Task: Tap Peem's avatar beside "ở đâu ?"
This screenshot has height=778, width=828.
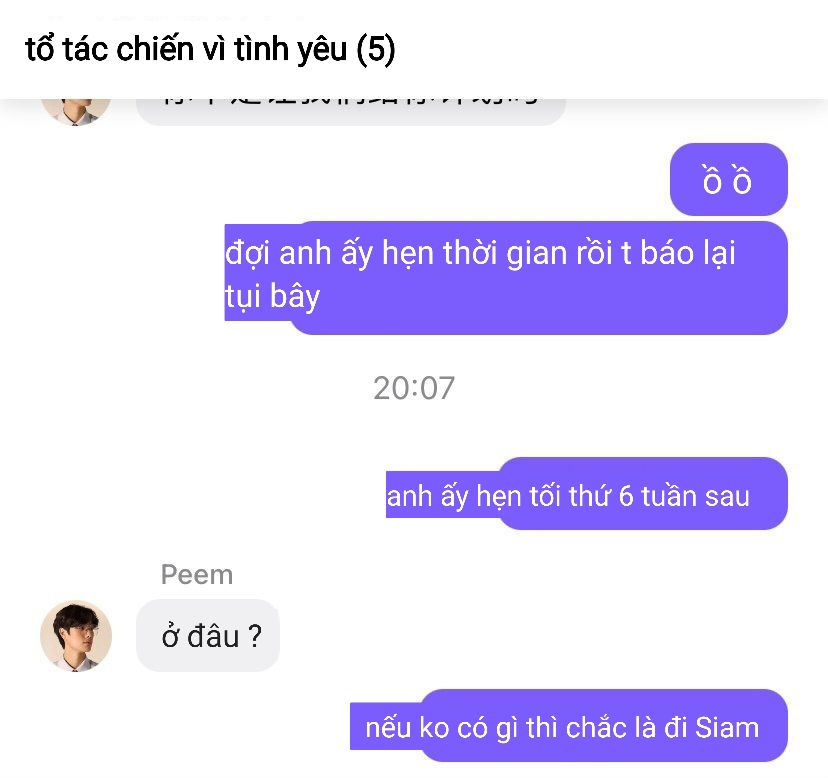Action: pyautogui.click(x=76, y=635)
